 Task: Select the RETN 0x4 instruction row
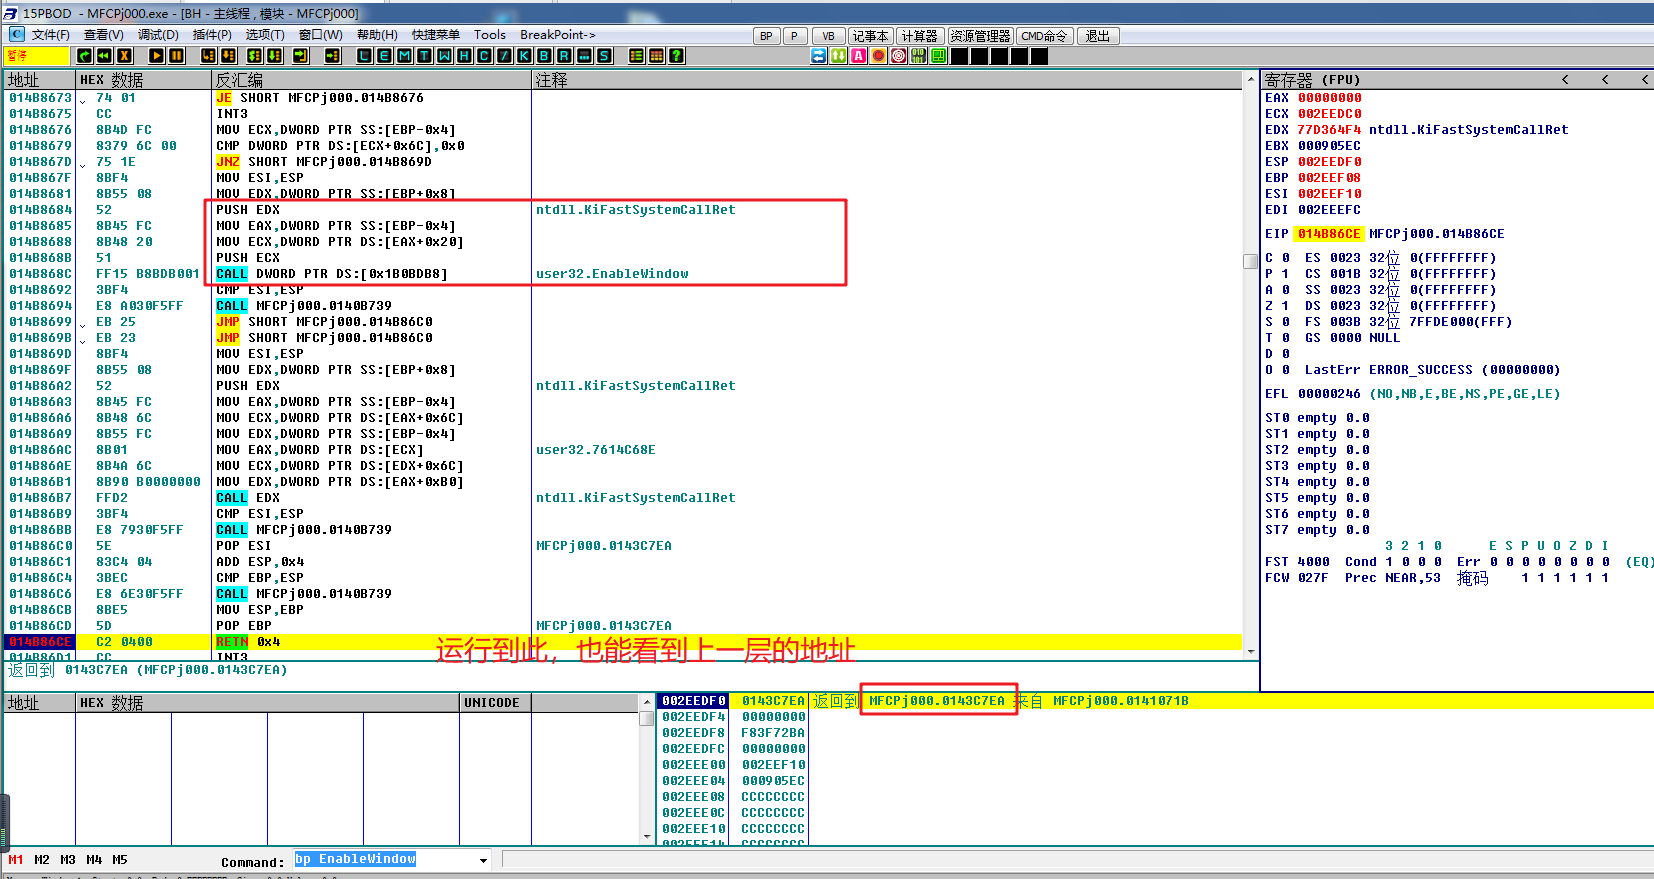(623, 642)
